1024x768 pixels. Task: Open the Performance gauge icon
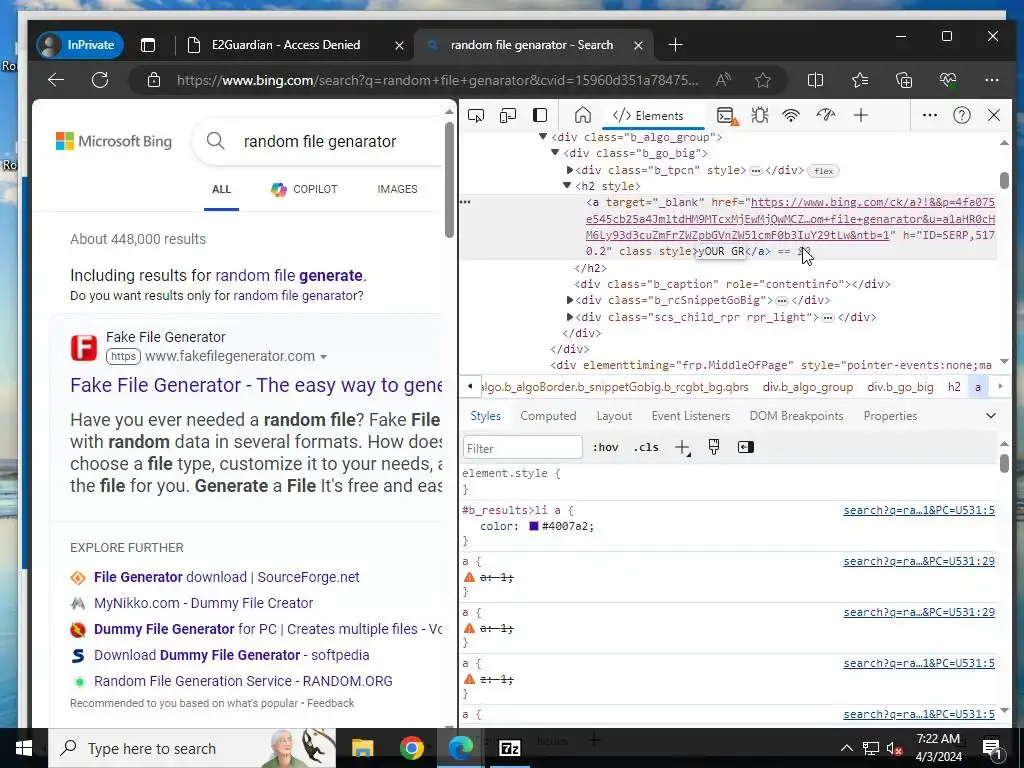(x=825, y=116)
